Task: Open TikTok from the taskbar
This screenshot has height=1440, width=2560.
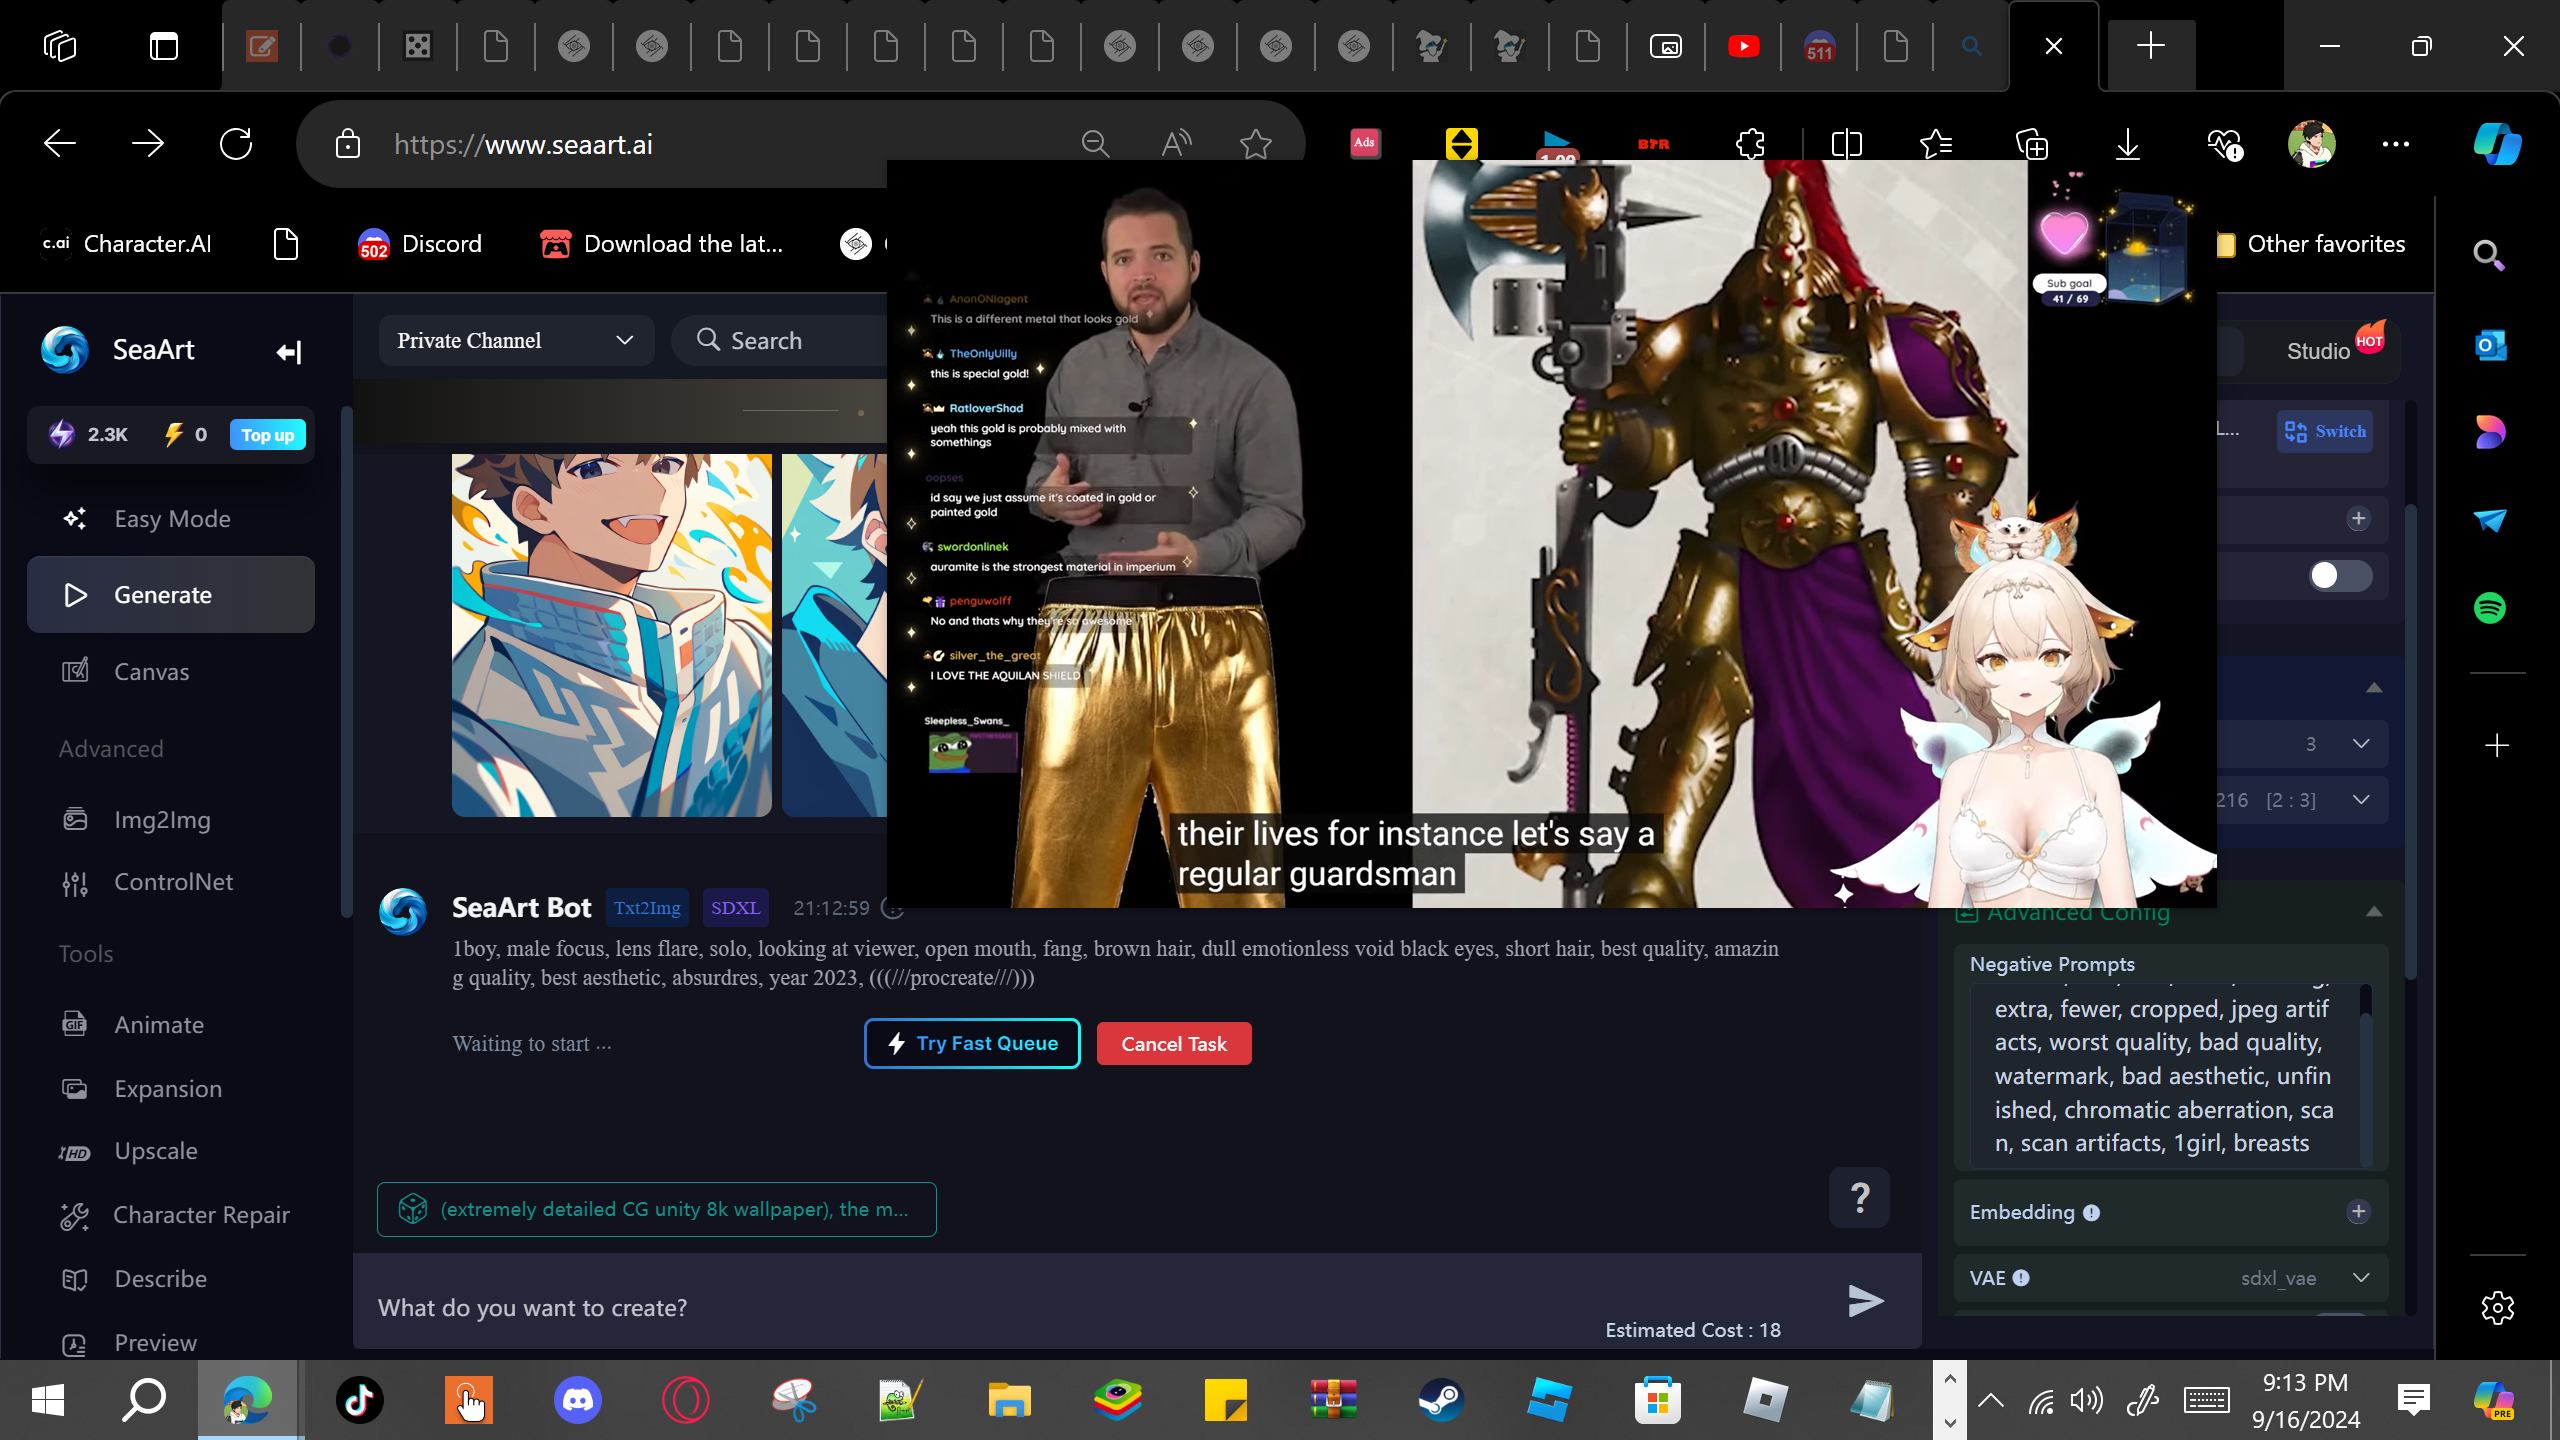Action: coord(360,1400)
